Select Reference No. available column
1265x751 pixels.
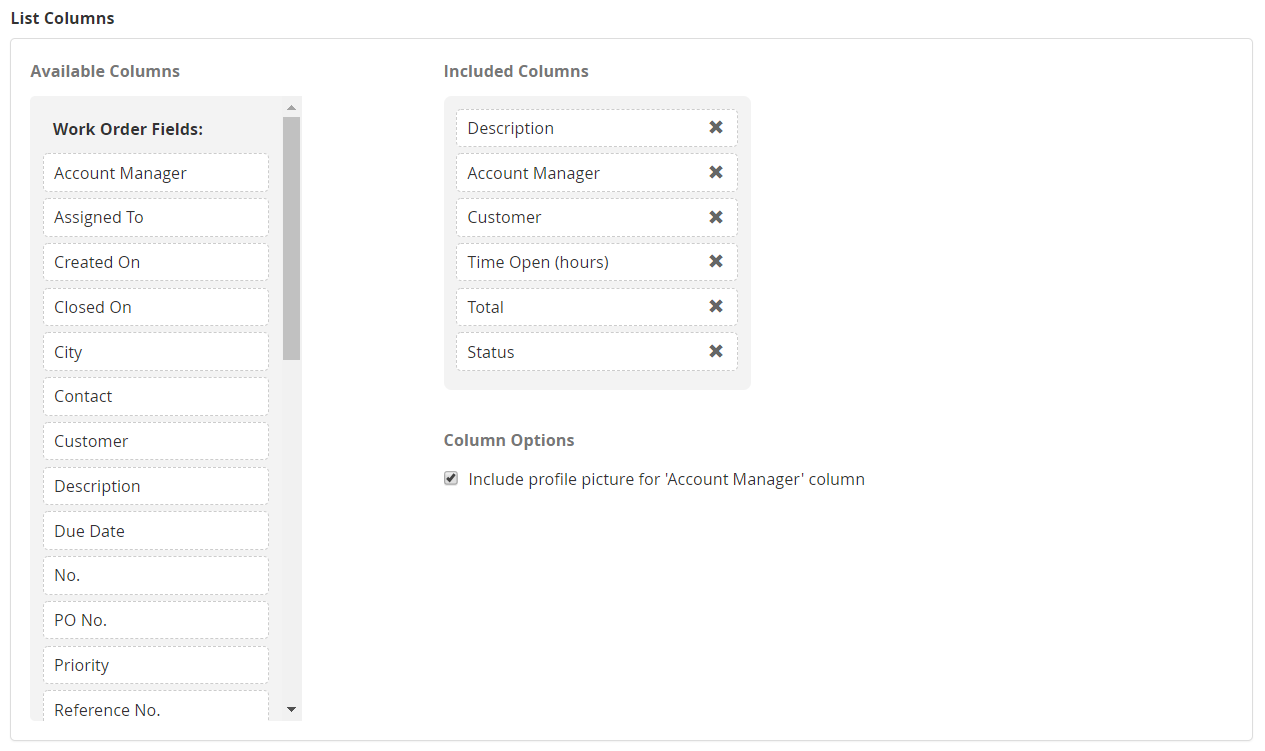coord(156,706)
